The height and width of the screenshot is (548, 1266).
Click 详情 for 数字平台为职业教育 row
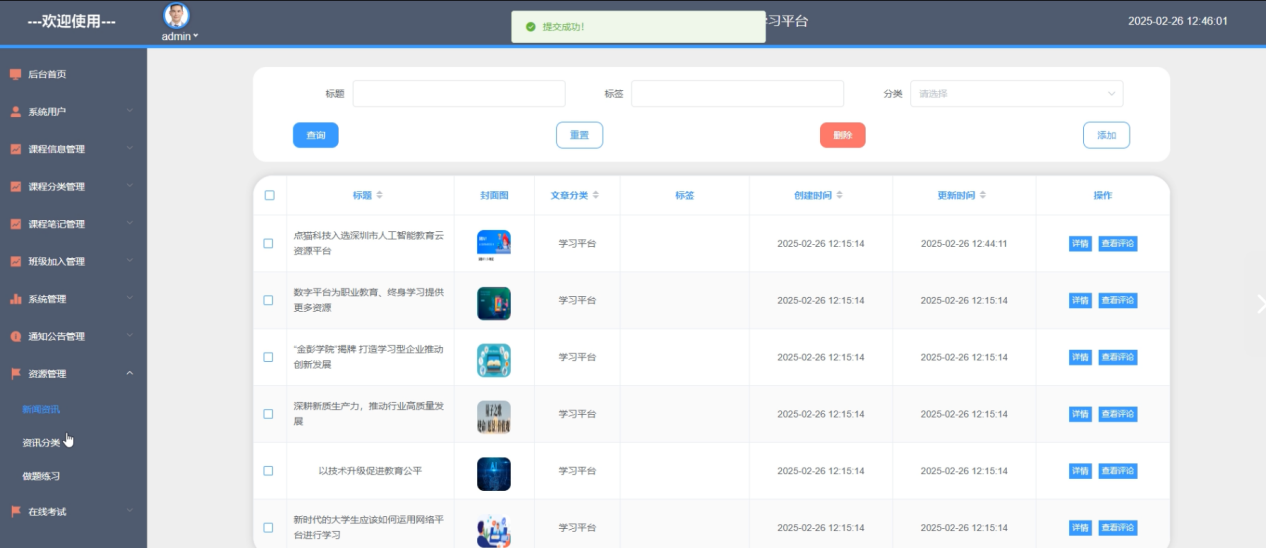click(1080, 300)
